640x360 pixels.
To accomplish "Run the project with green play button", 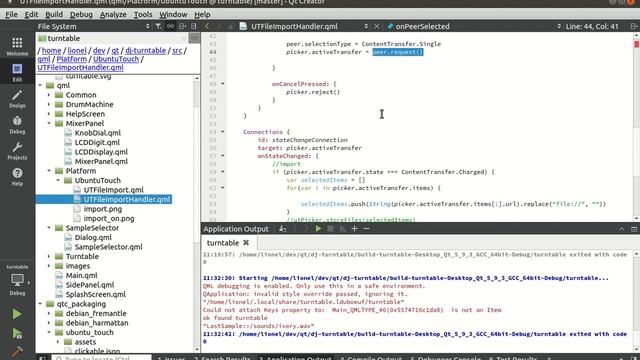I will [x=17, y=314].
